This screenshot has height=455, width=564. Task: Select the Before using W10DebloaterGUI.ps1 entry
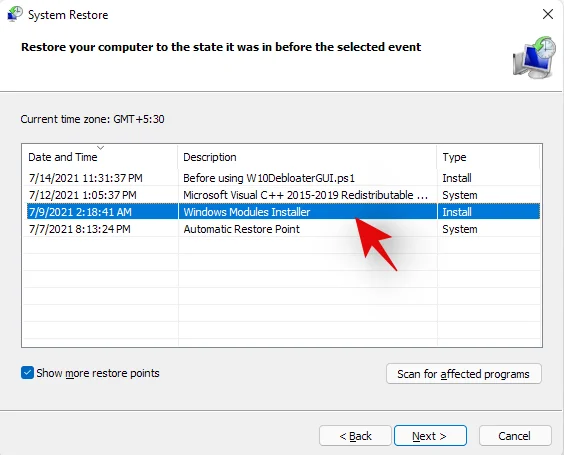(269, 178)
